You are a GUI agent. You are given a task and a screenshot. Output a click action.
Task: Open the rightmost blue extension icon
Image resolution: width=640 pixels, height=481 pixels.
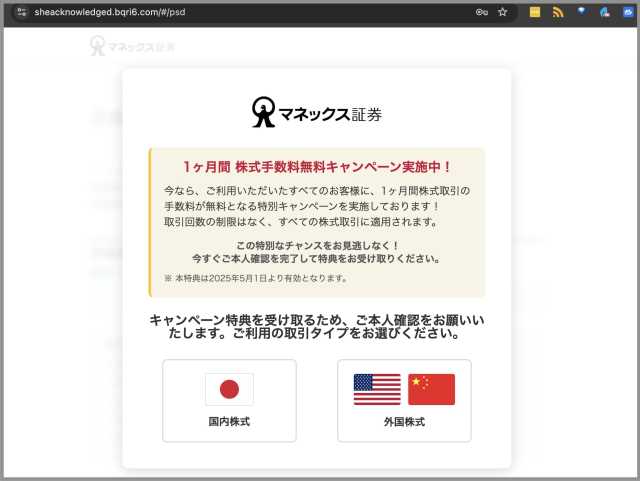(627, 12)
